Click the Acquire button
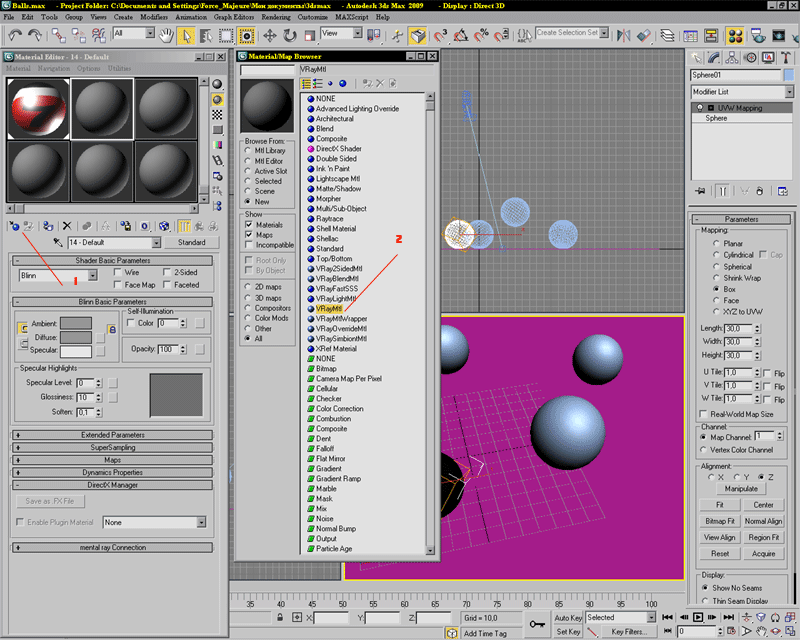The width and height of the screenshot is (800, 640). 763,554
